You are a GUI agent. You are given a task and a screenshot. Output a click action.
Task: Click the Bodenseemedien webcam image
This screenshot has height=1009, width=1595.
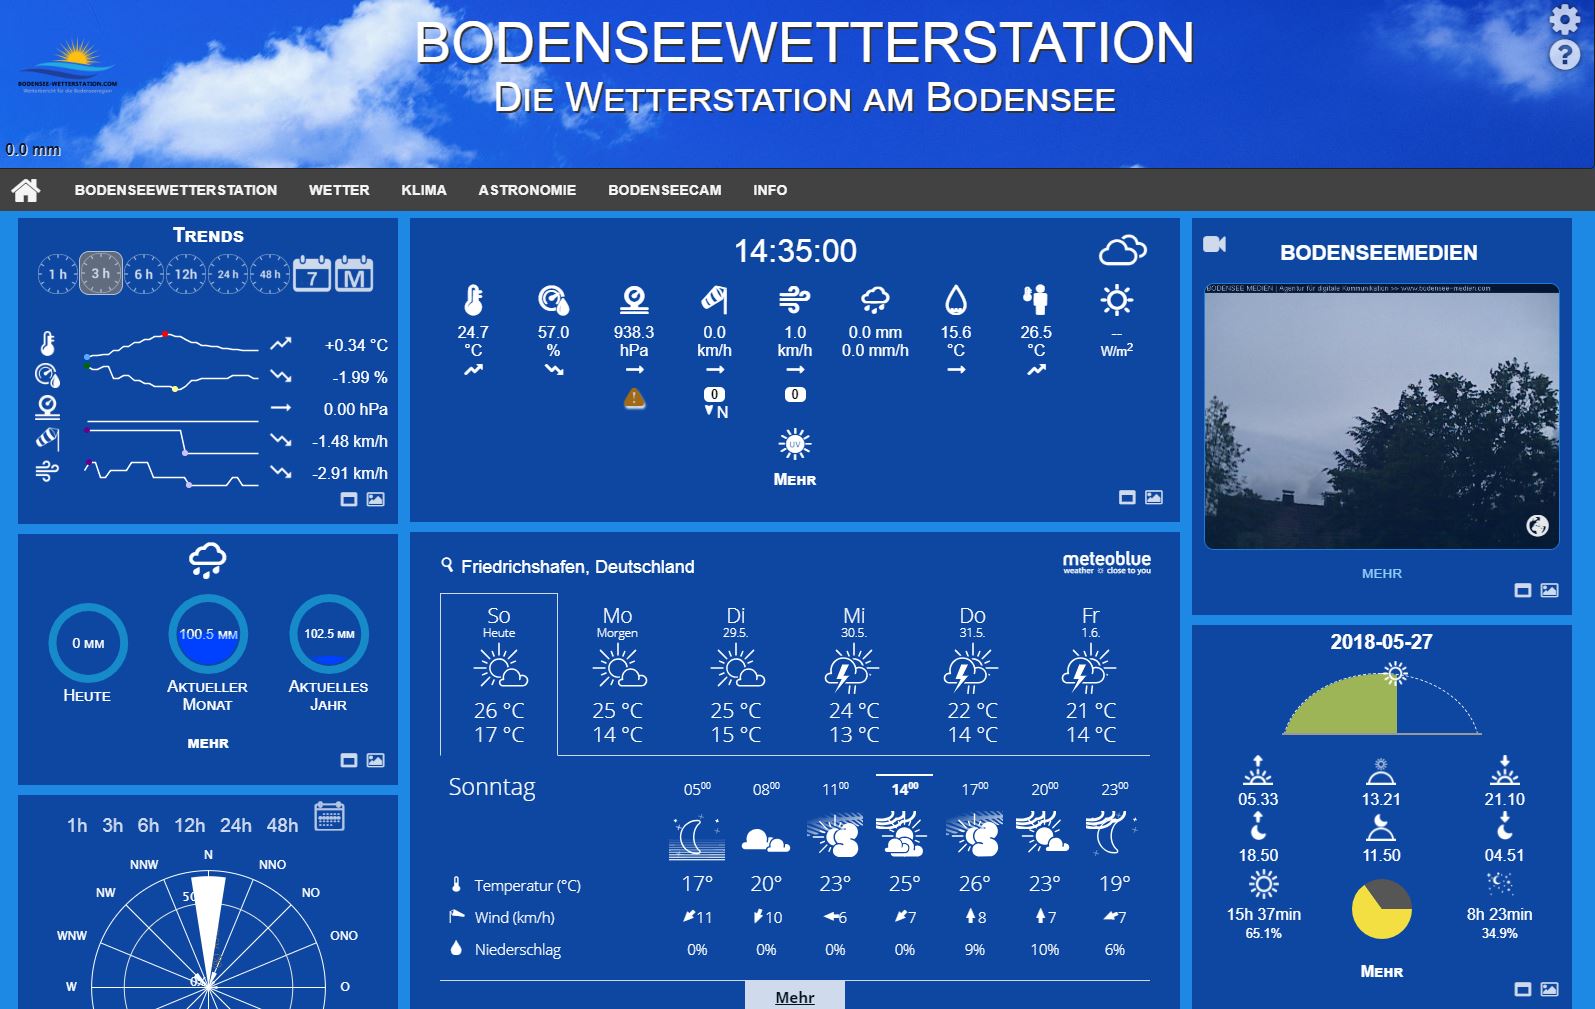click(x=1381, y=416)
